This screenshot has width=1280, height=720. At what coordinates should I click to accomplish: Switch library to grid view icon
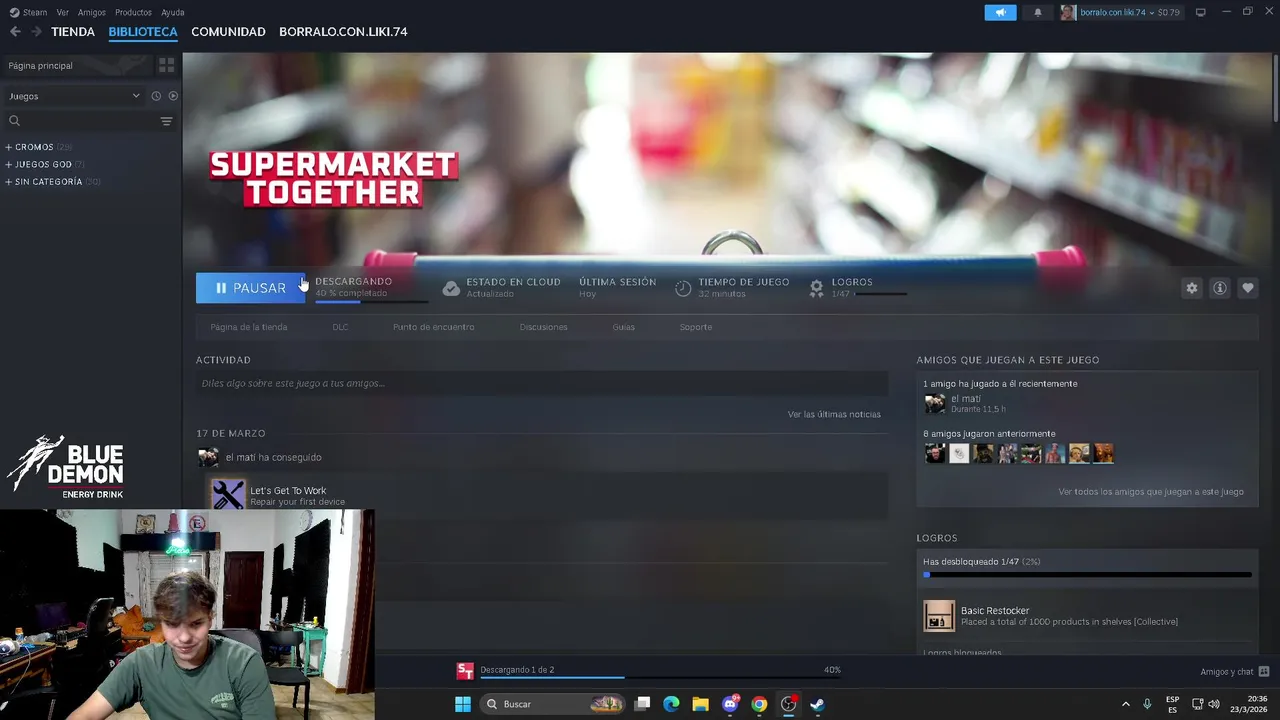click(x=166, y=65)
